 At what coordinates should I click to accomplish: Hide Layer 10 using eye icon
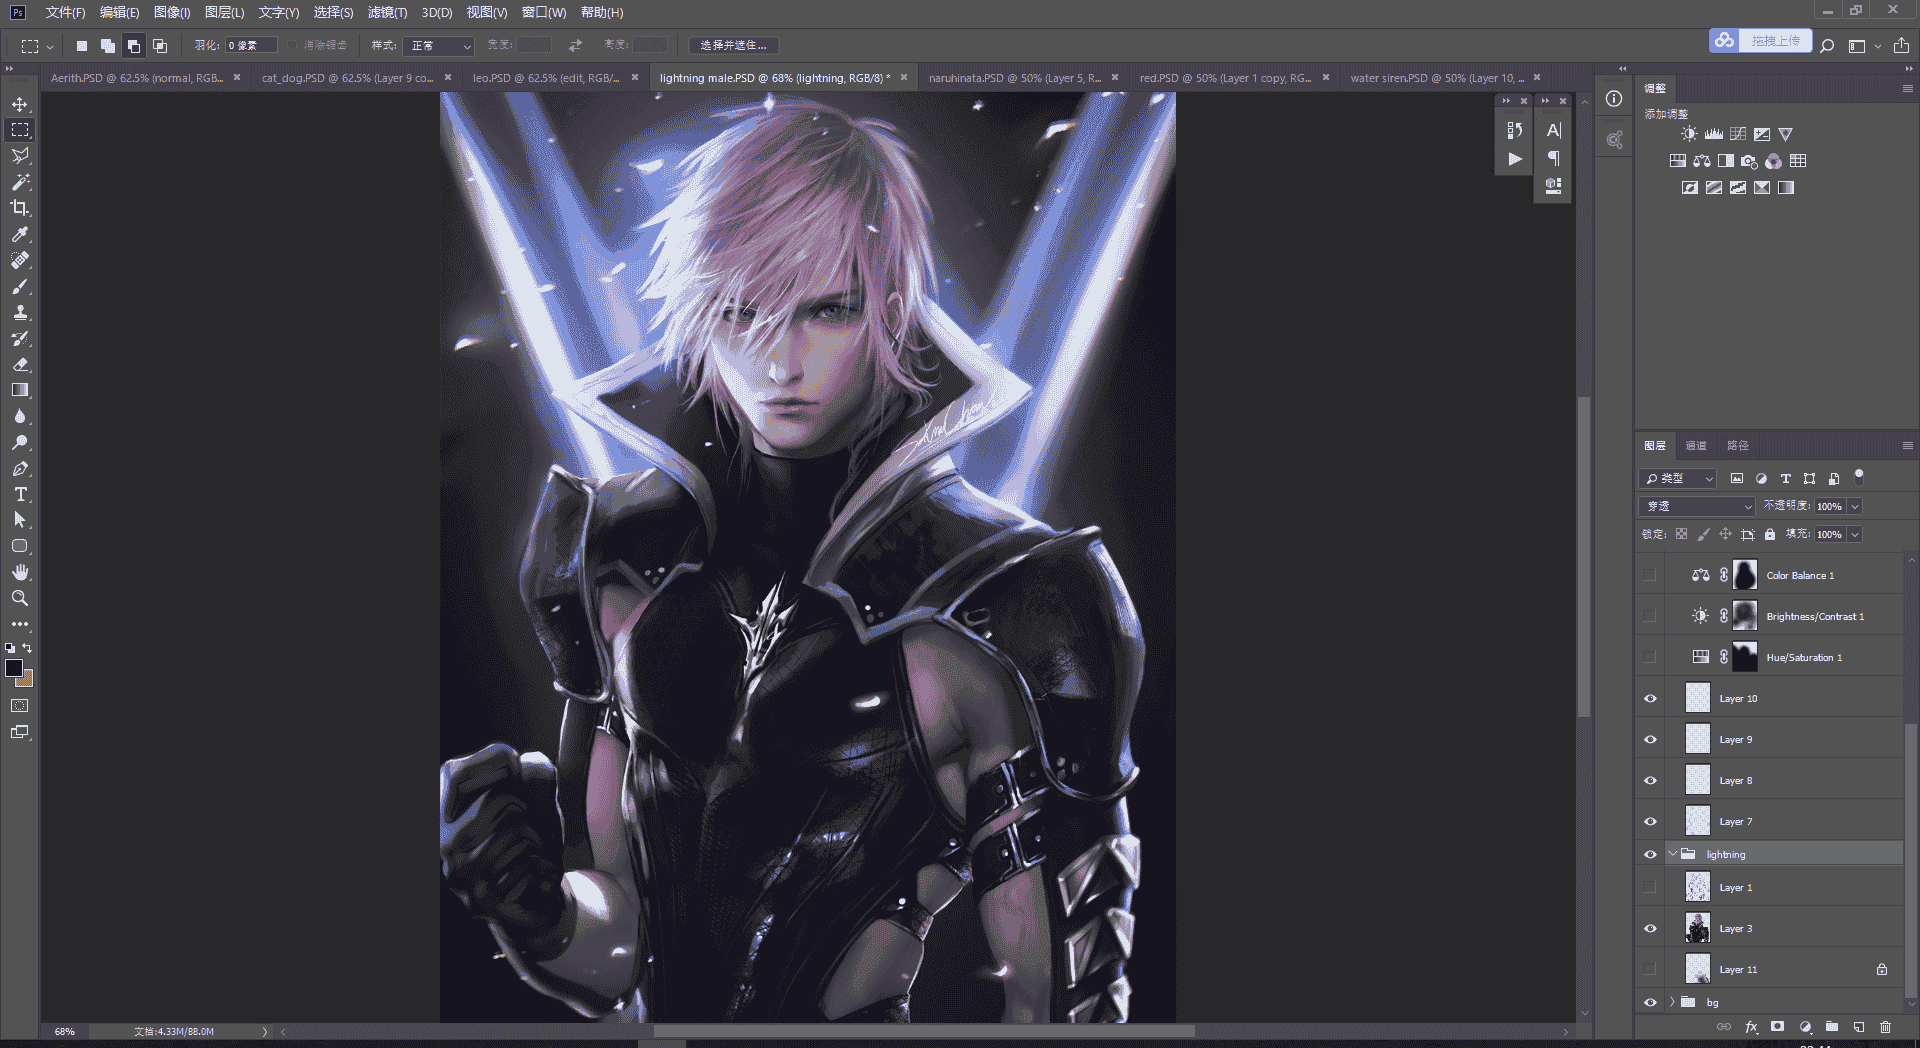pyautogui.click(x=1650, y=698)
